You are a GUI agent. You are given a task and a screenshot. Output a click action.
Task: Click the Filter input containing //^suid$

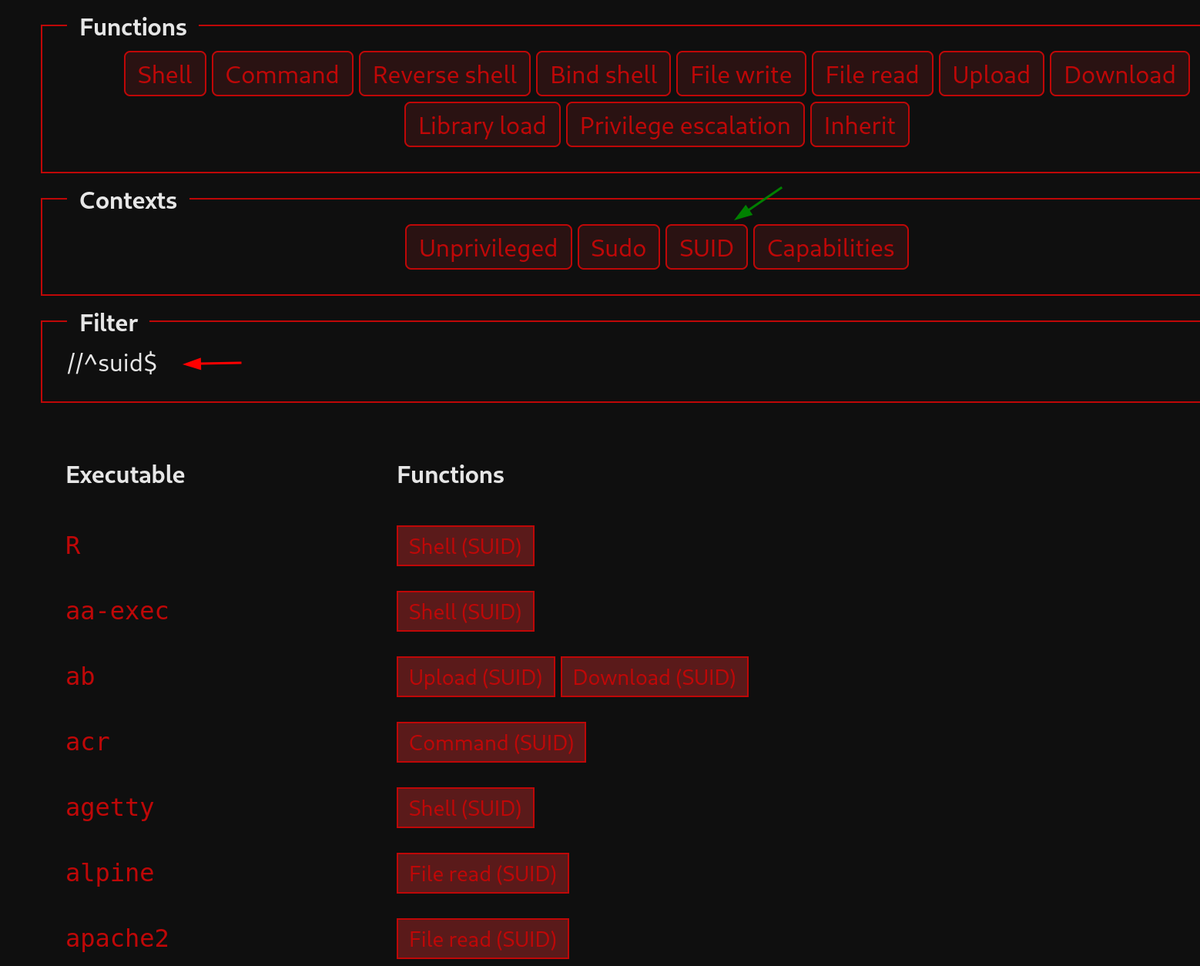click(x=620, y=363)
